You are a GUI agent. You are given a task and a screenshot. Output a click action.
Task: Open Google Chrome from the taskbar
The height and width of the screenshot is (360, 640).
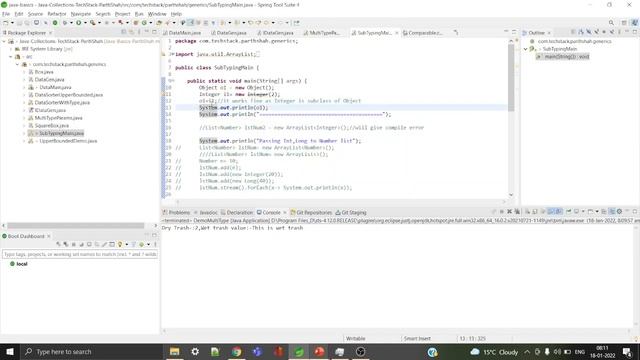click(236, 351)
